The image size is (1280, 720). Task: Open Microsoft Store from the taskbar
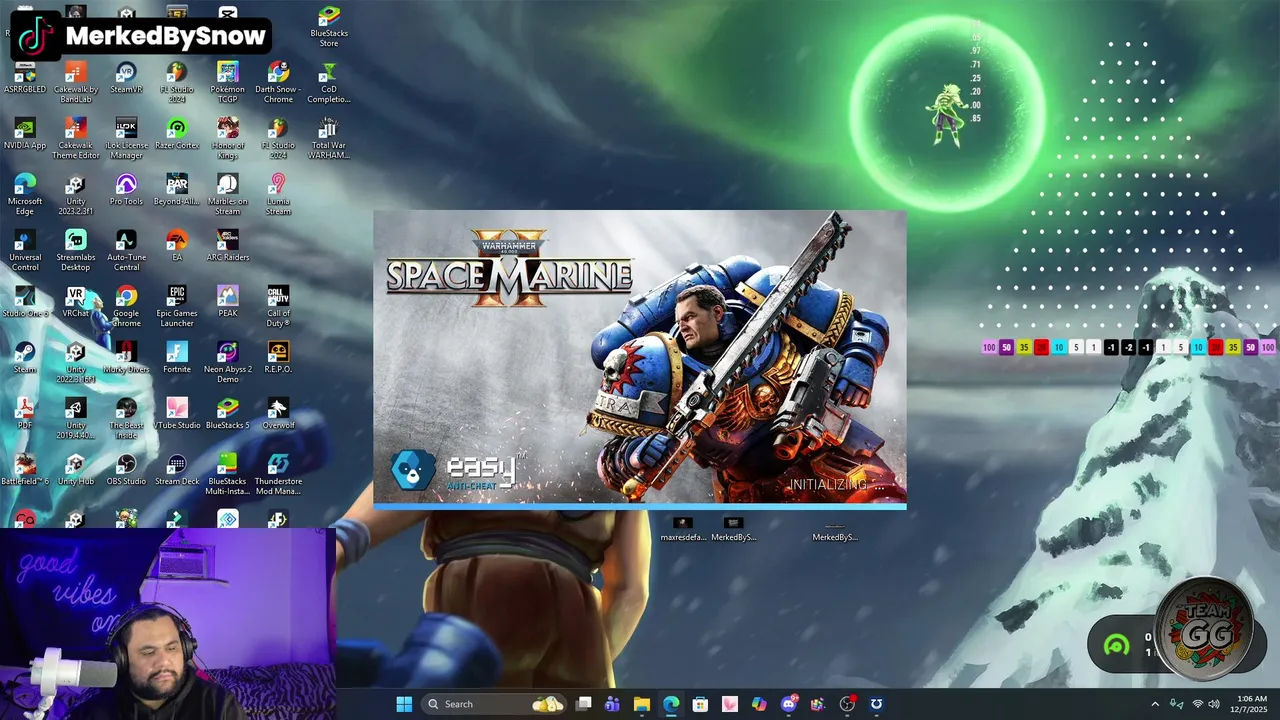click(700, 704)
